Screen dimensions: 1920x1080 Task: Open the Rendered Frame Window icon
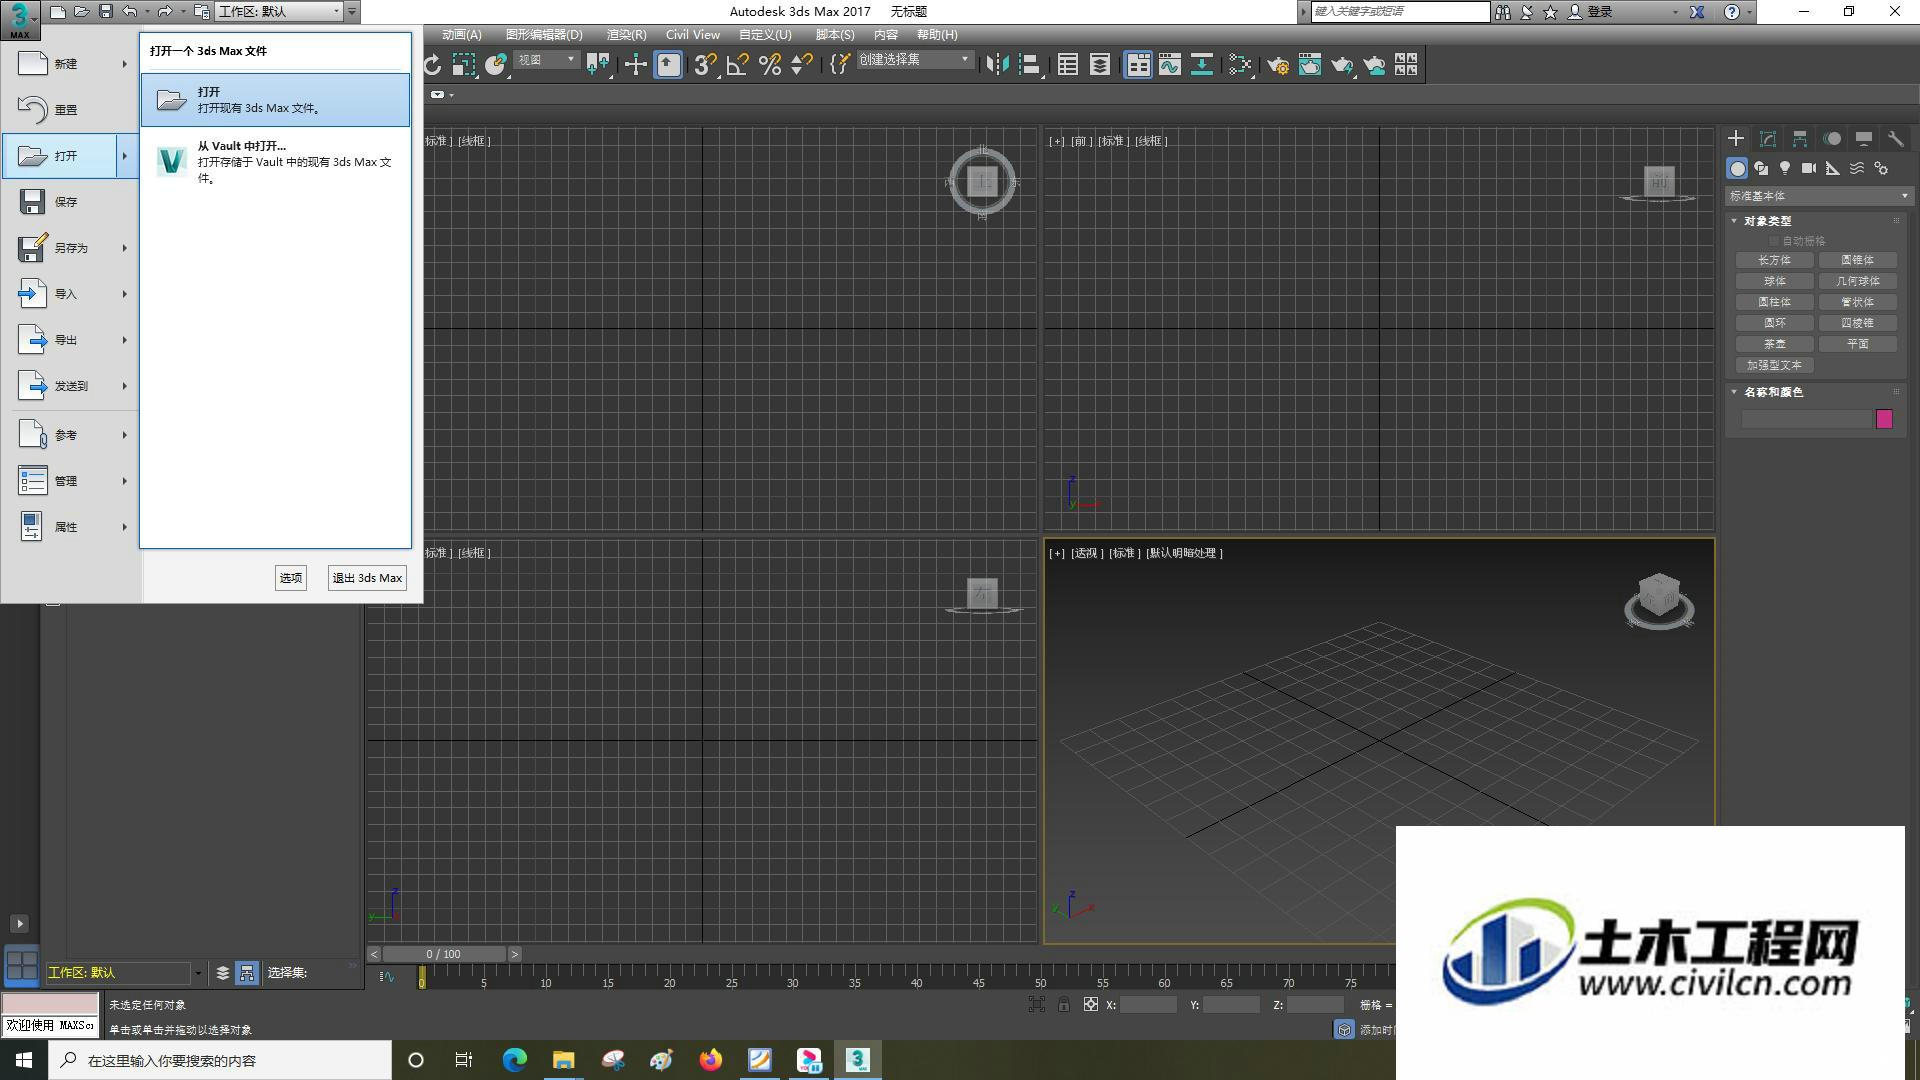pyautogui.click(x=1310, y=65)
